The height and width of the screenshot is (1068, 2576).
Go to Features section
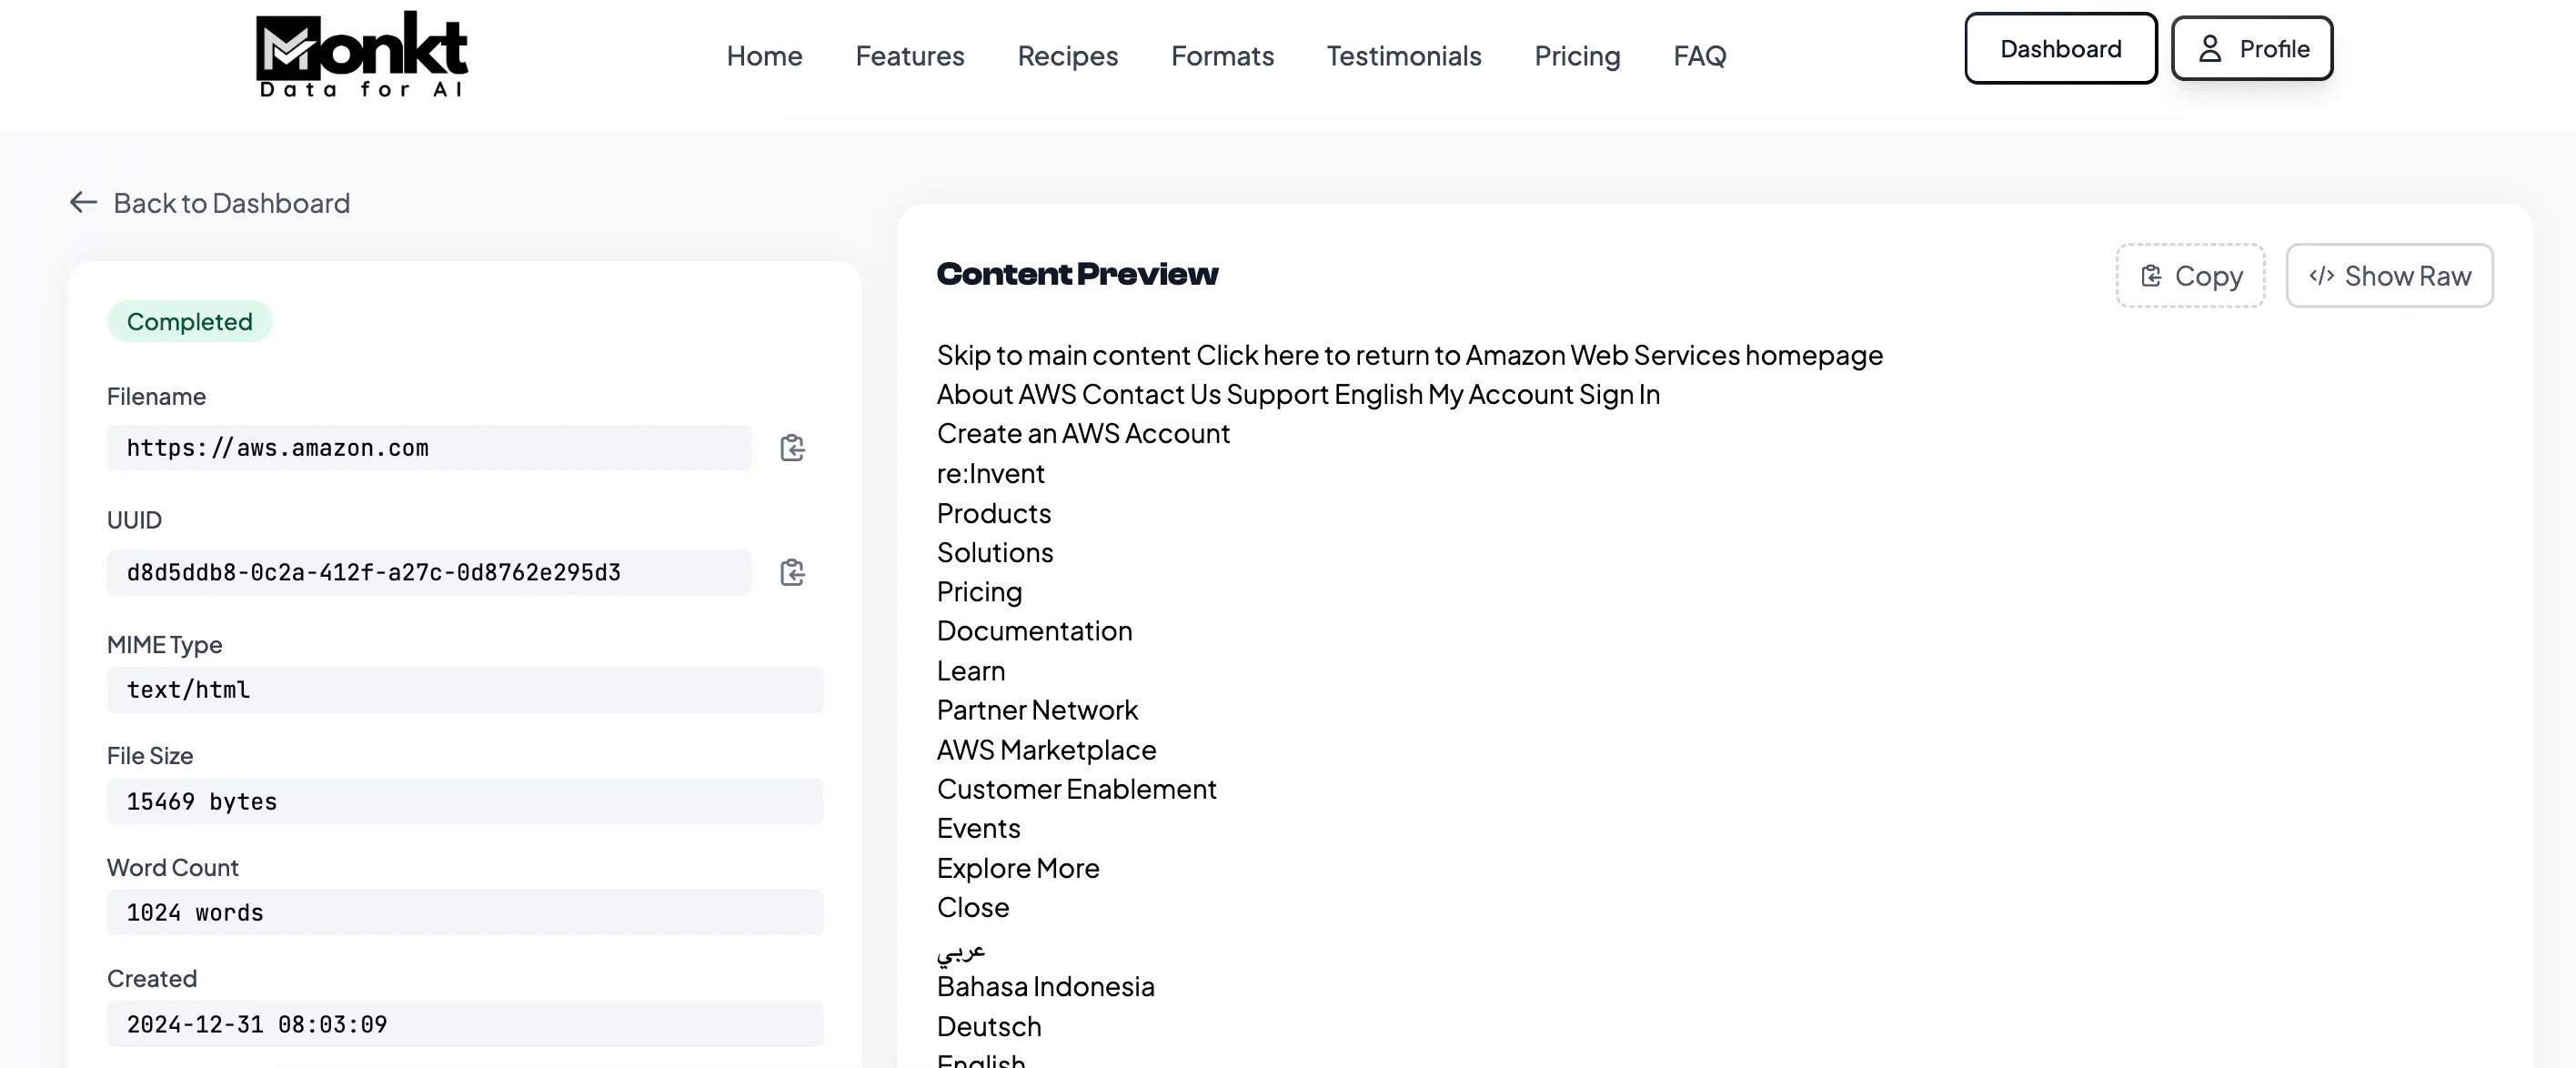[x=910, y=56]
